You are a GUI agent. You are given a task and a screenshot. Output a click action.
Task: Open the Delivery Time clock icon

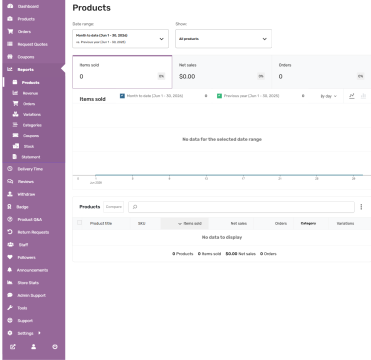point(10,169)
